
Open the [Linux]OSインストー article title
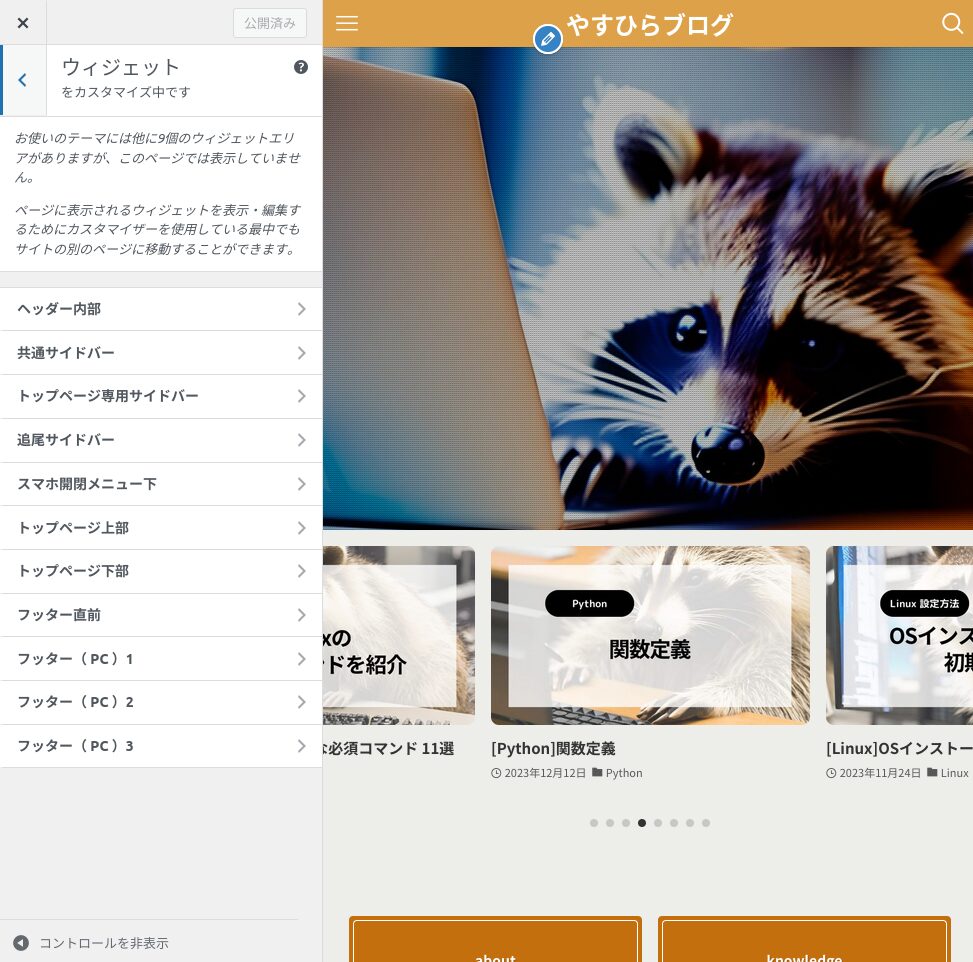pos(899,748)
